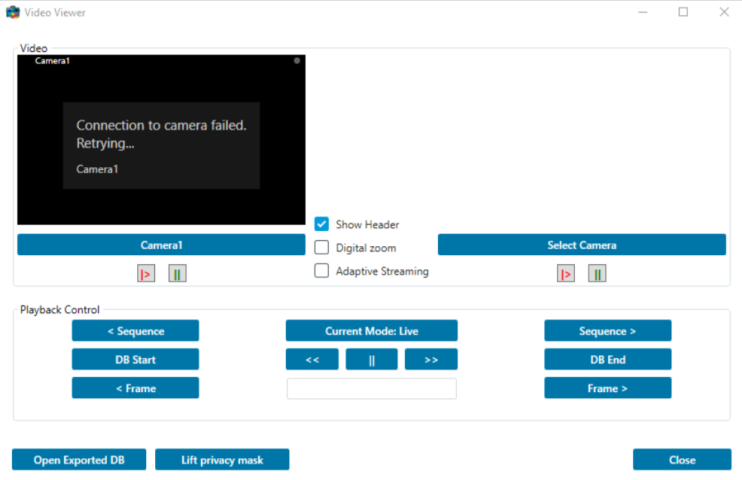Enable Adaptive Streaming checkbox

click(322, 270)
